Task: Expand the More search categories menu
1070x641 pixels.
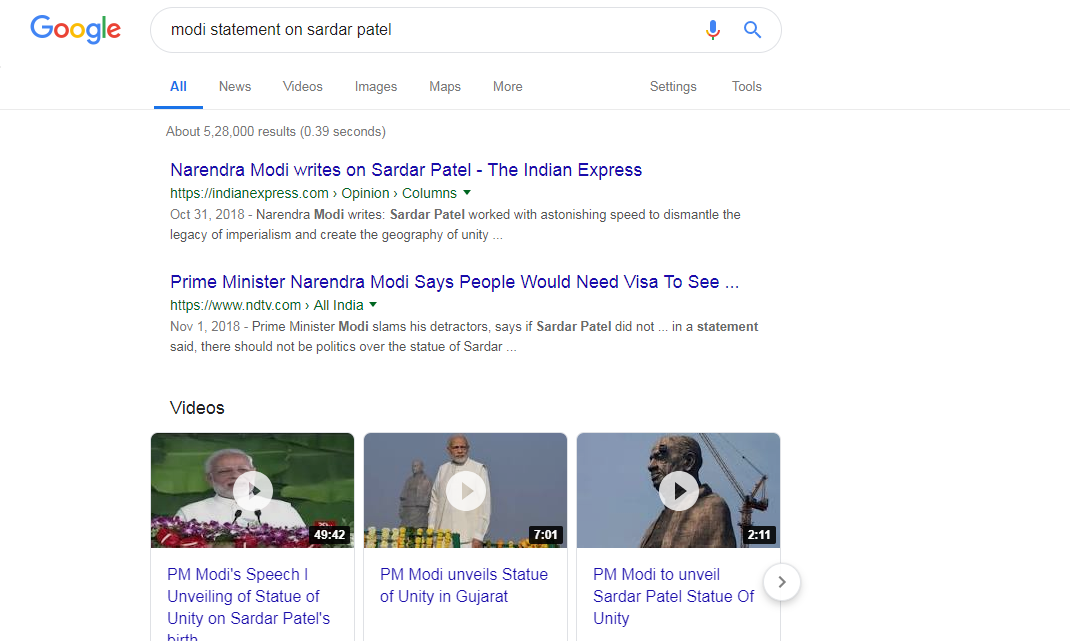Action: click(508, 87)
